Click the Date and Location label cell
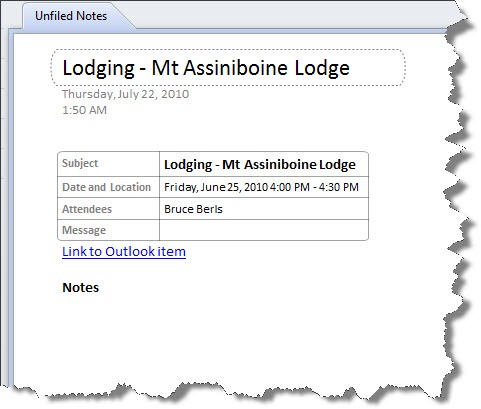The height and width of the screenshot is (409, 481). pos(109,187)
